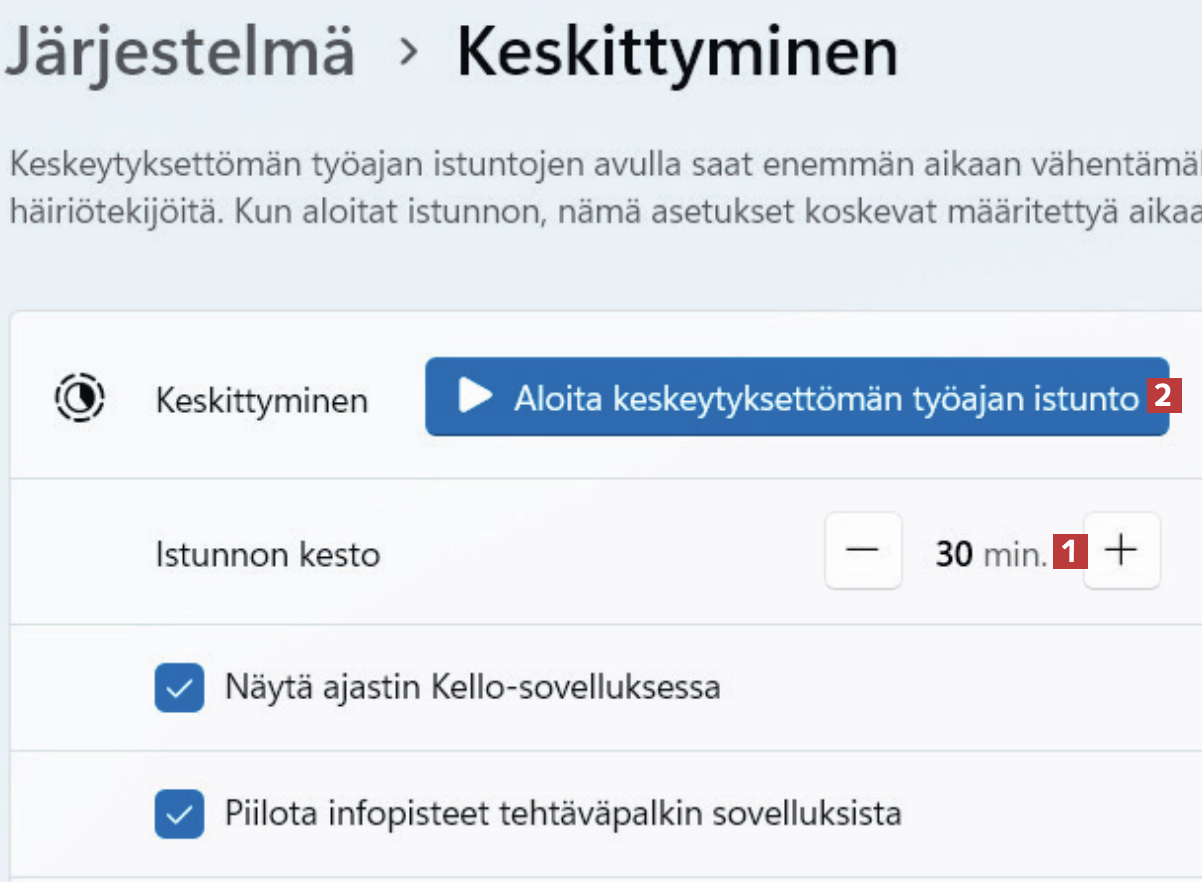
Task: Click the 'min.' unit text
Action: pyautogui.click(x=1013, y=552)
